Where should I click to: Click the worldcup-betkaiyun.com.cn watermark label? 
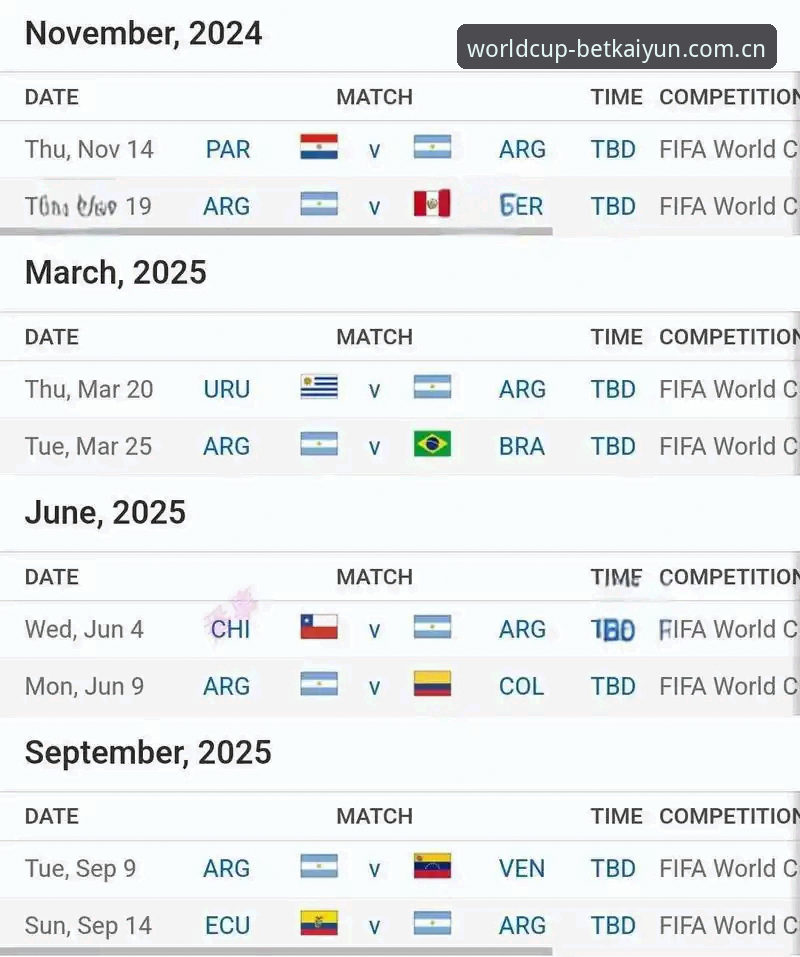point(616,47)
